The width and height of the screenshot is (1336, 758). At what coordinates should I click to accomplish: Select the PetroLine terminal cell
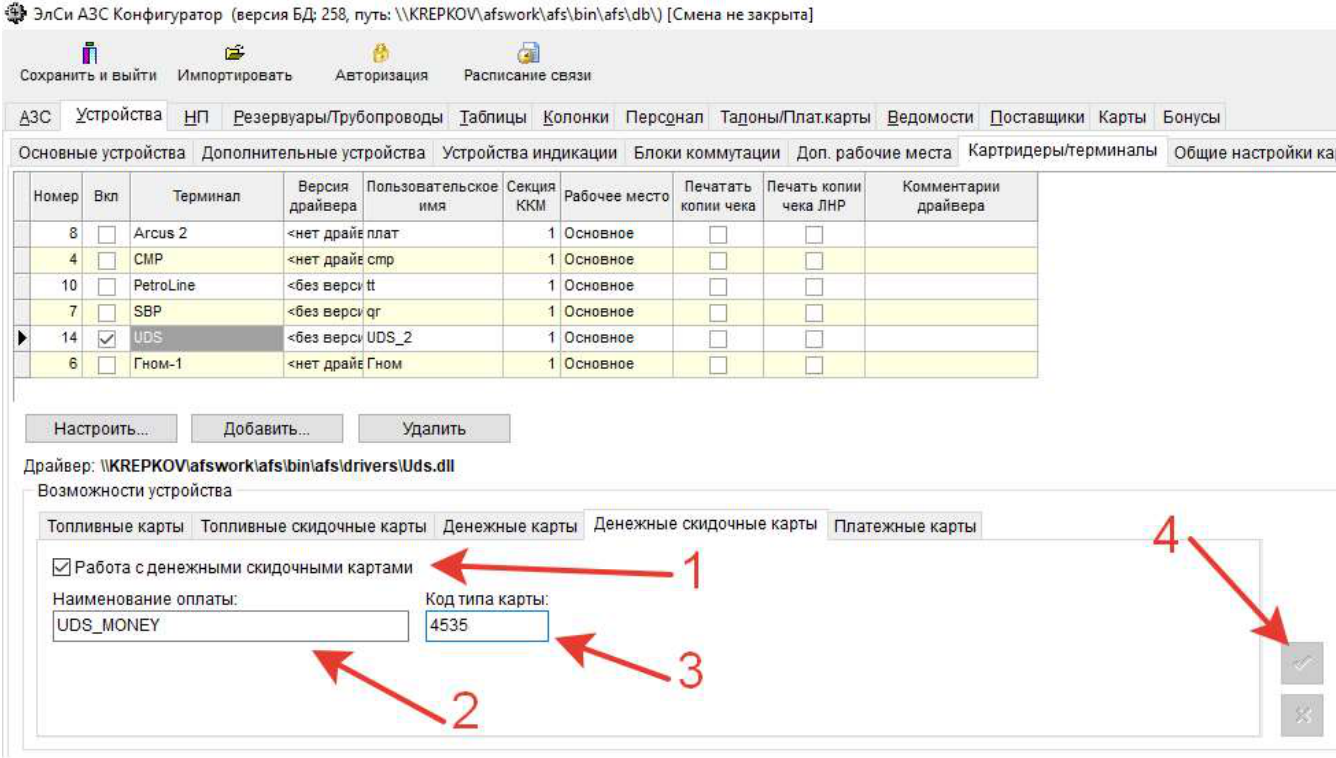pyautogui.click(x=207, y=286)
